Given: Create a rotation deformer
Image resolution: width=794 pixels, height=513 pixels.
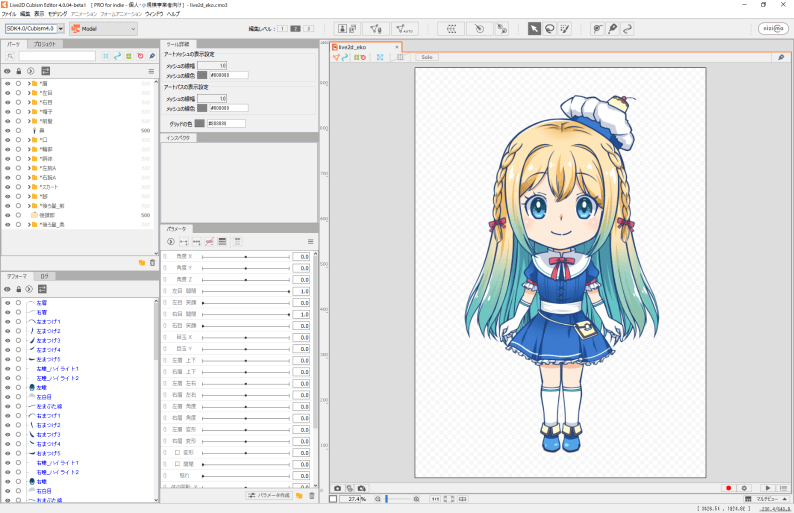Looking at the screenshot, I should [479, 29].
